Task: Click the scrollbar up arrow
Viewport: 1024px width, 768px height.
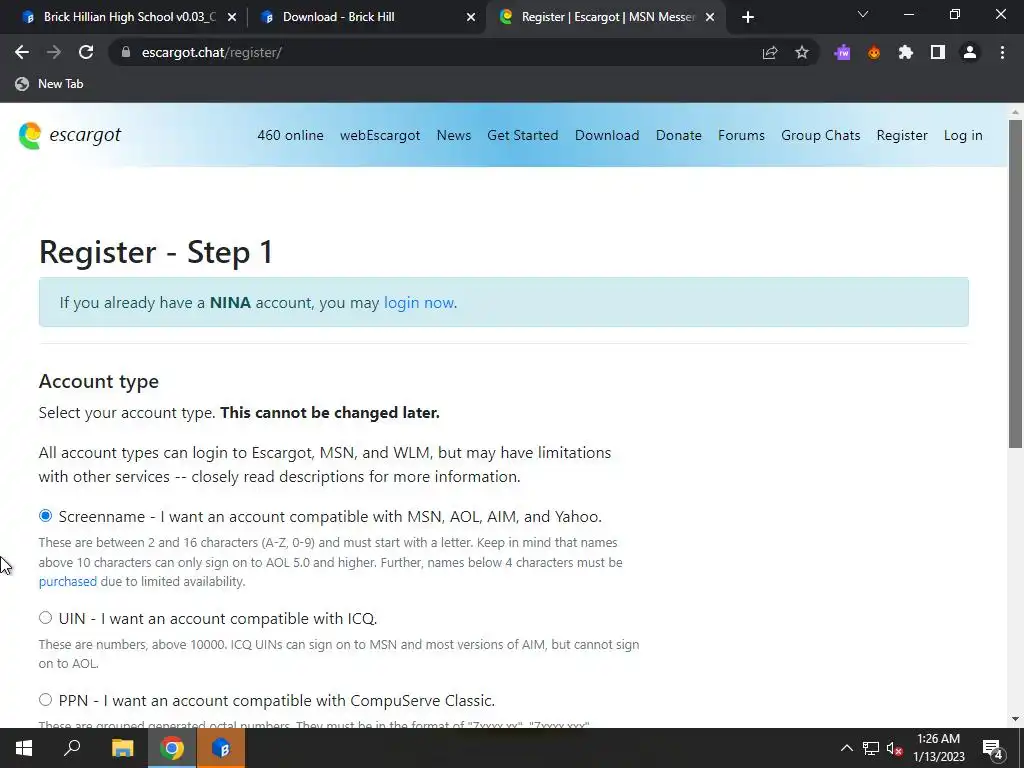Action: [1015, 112]
